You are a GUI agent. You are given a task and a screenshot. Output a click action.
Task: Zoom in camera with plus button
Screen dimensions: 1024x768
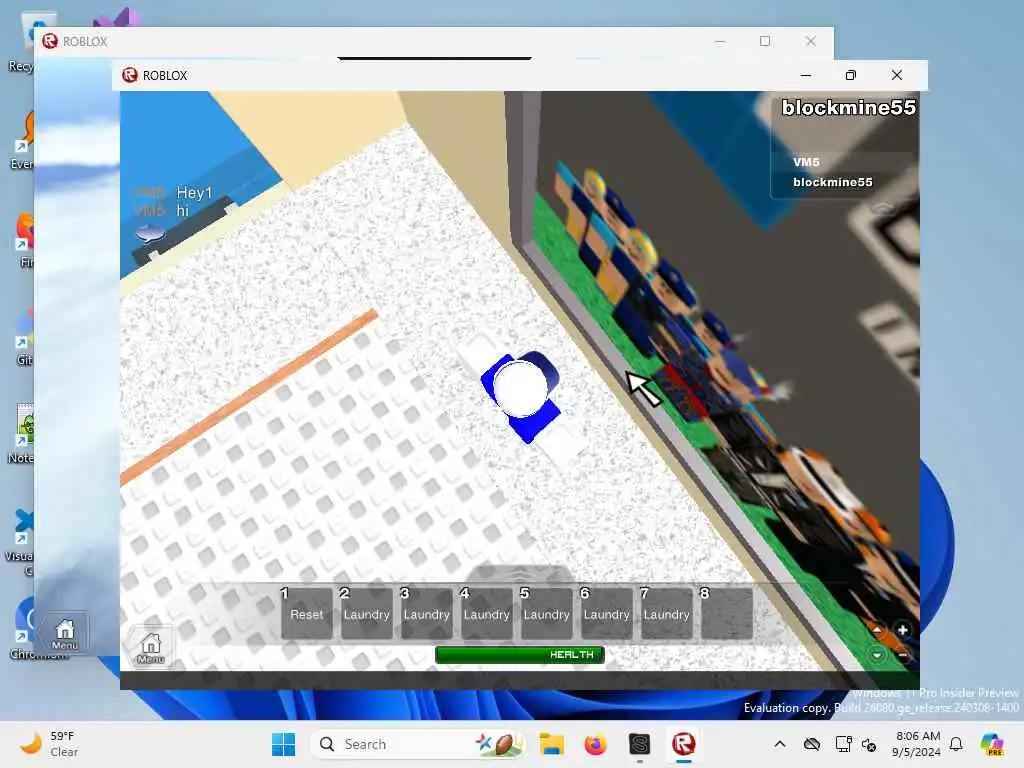903,630
